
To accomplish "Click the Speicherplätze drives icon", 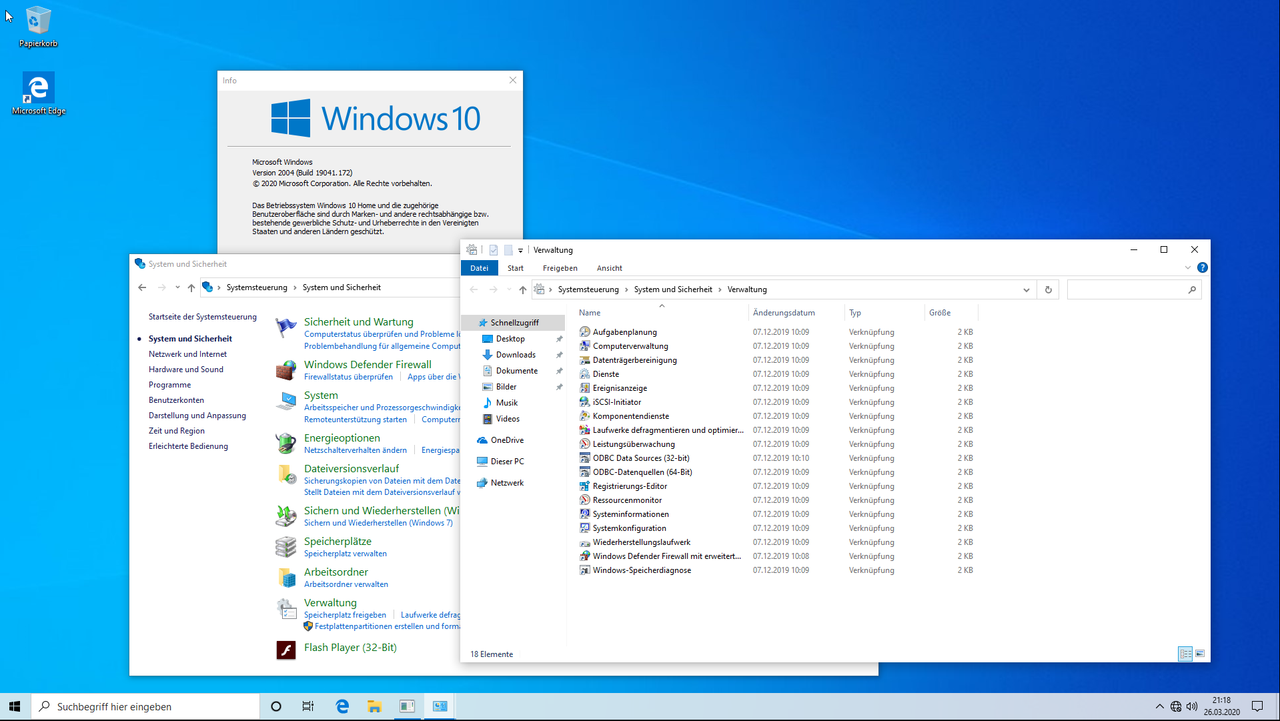I will pyautogui.click(x=286, y=547).
